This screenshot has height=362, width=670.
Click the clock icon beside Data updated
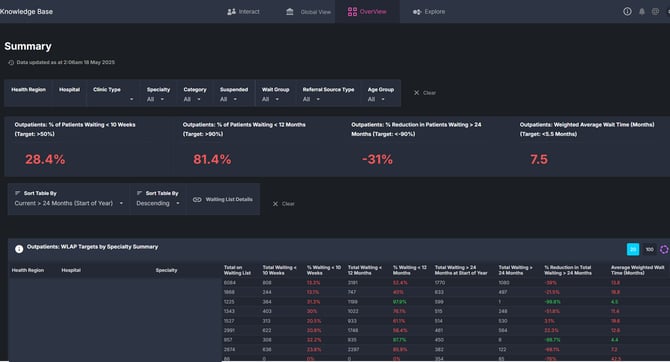11,62
